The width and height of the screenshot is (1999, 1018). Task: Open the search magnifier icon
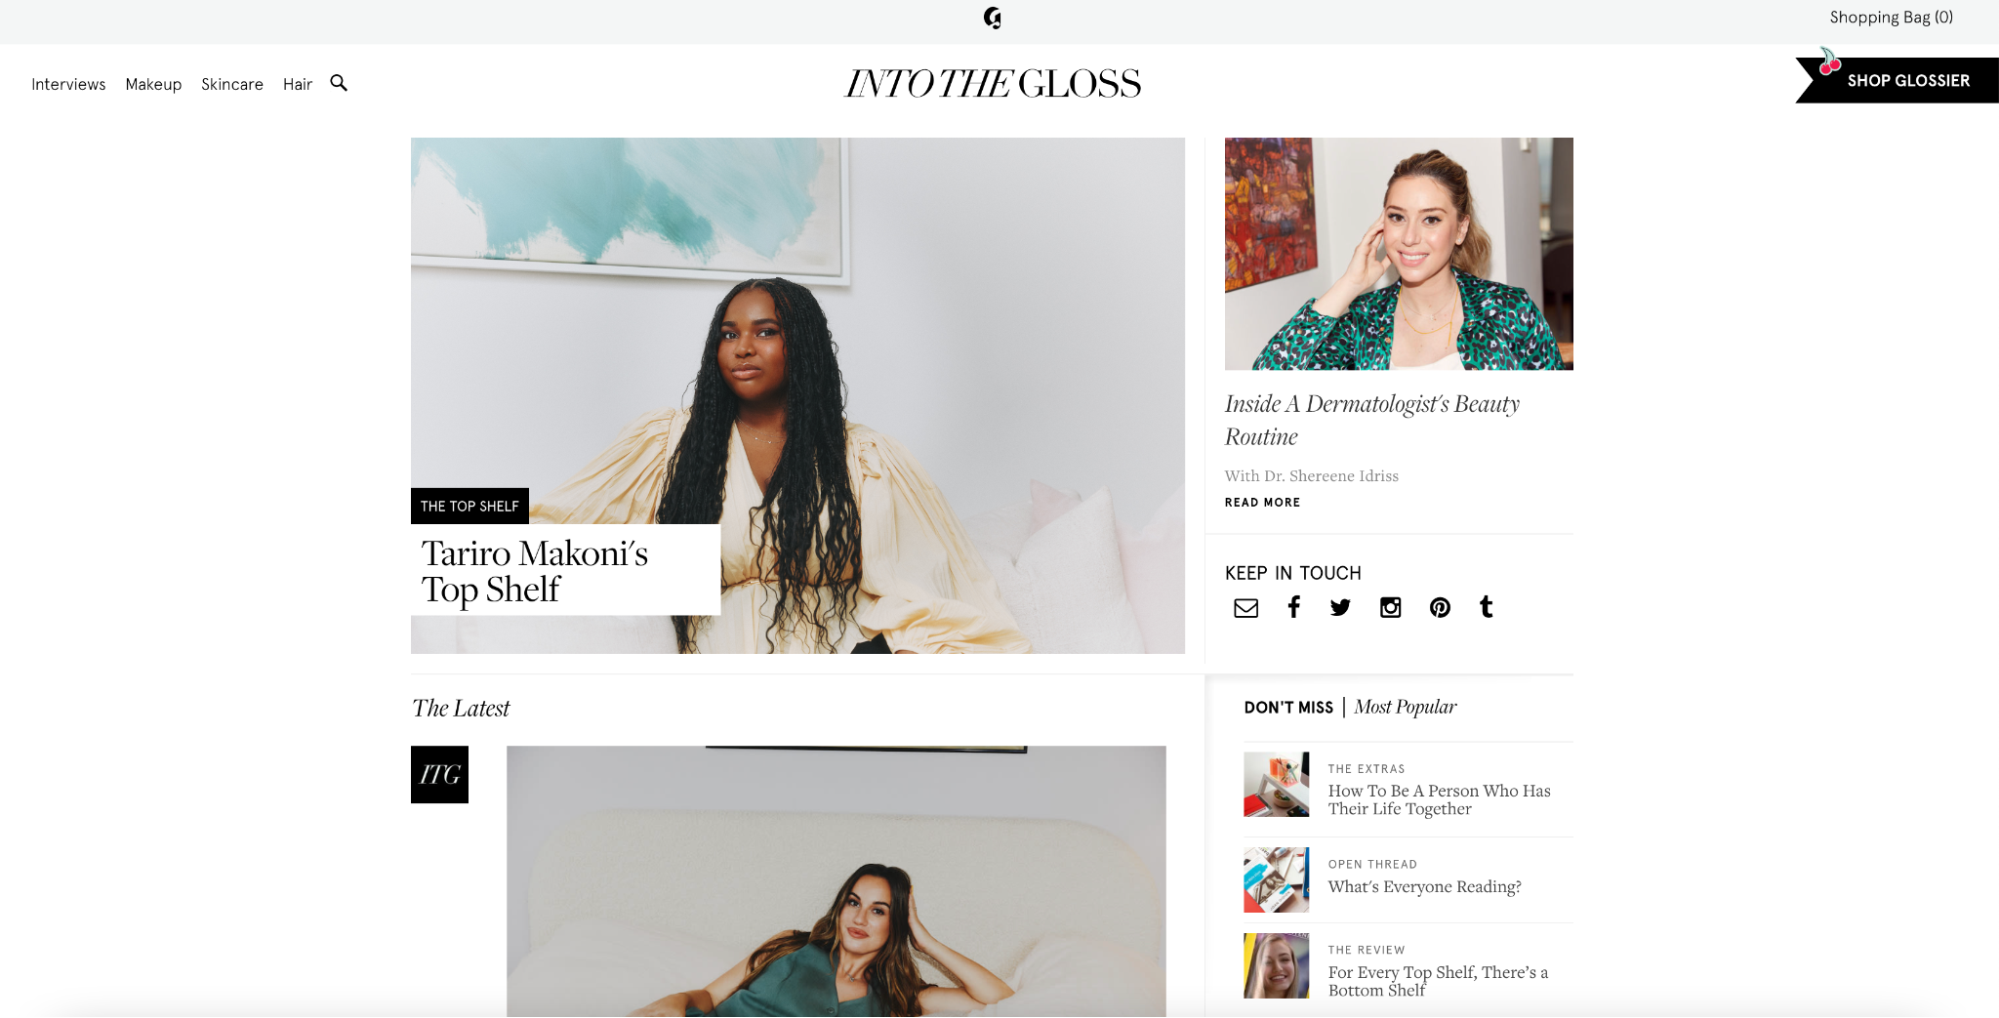click(x=339, y=83)
